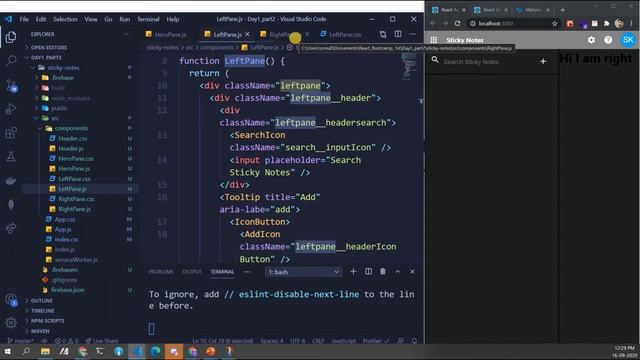Open the terminal shell dropdown showing bash
The image size is (640, 360).
coord(303,272)
